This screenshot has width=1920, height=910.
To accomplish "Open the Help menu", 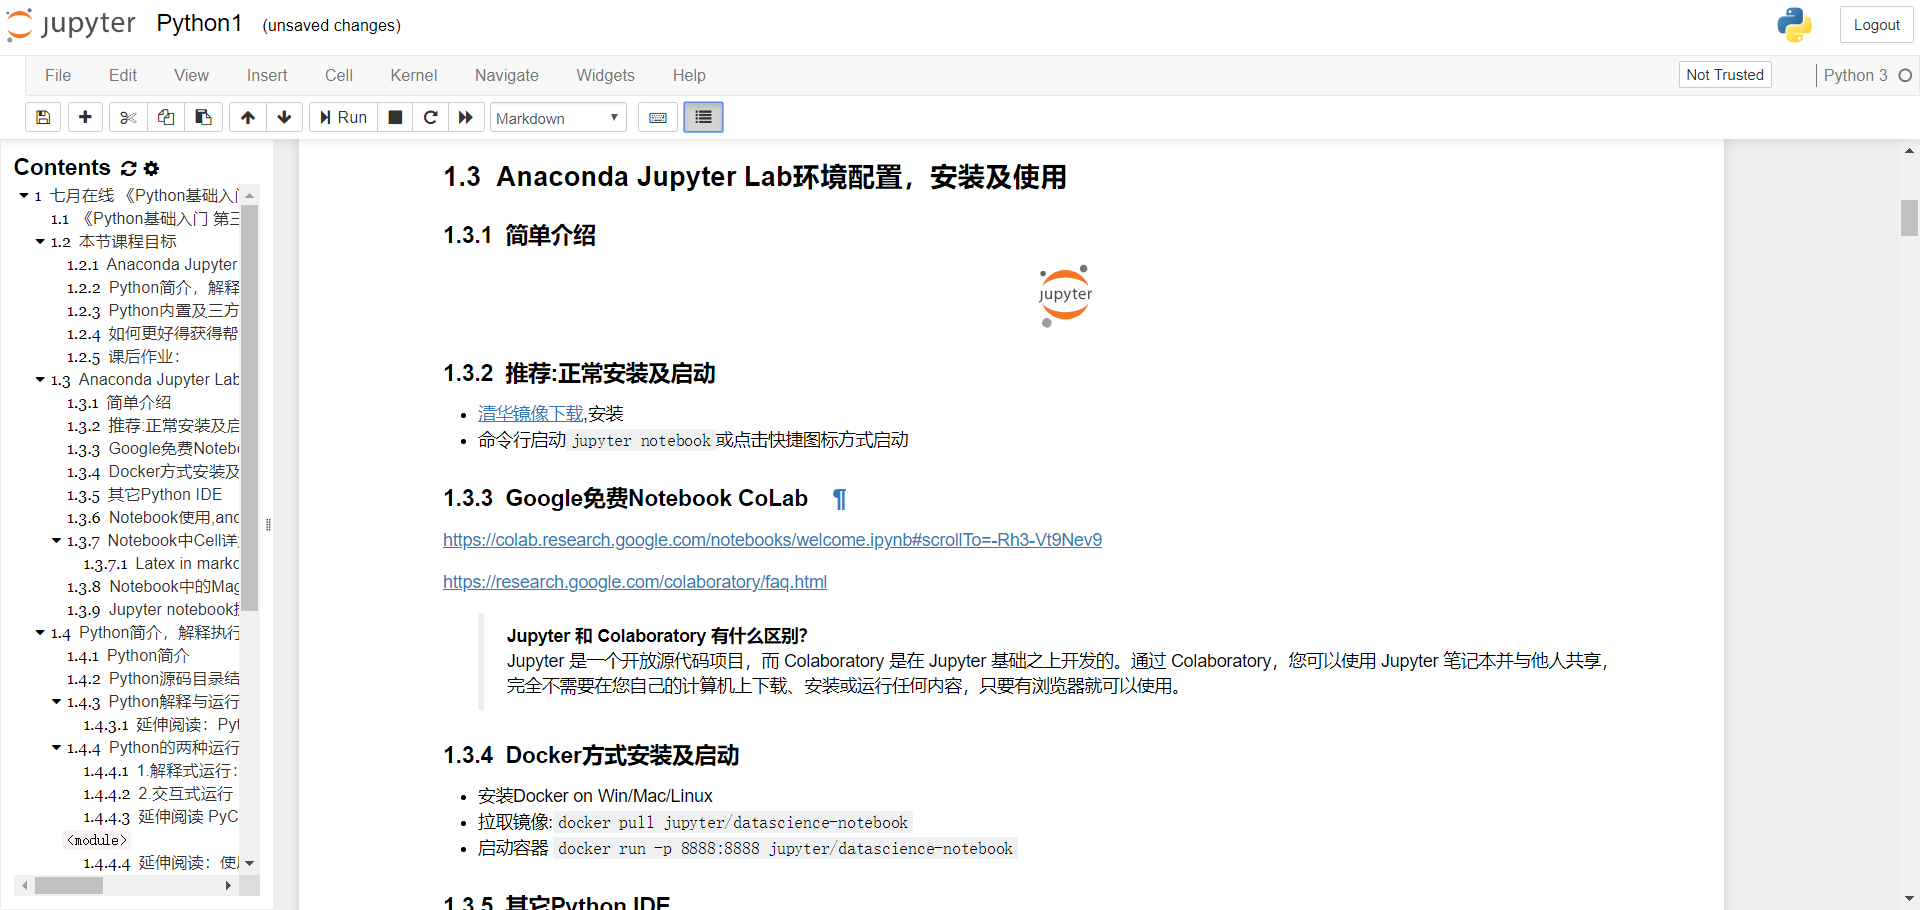I will coord(689,76).
